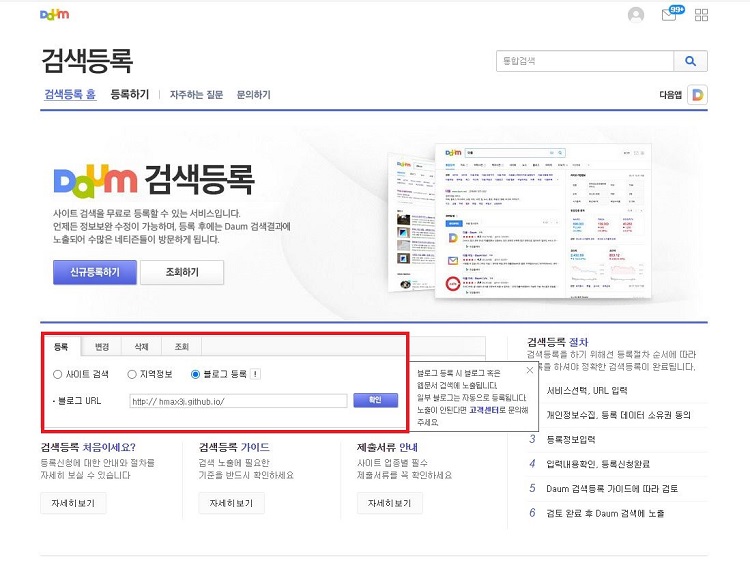Open the 등록하기 menu item

click(130, 94)
